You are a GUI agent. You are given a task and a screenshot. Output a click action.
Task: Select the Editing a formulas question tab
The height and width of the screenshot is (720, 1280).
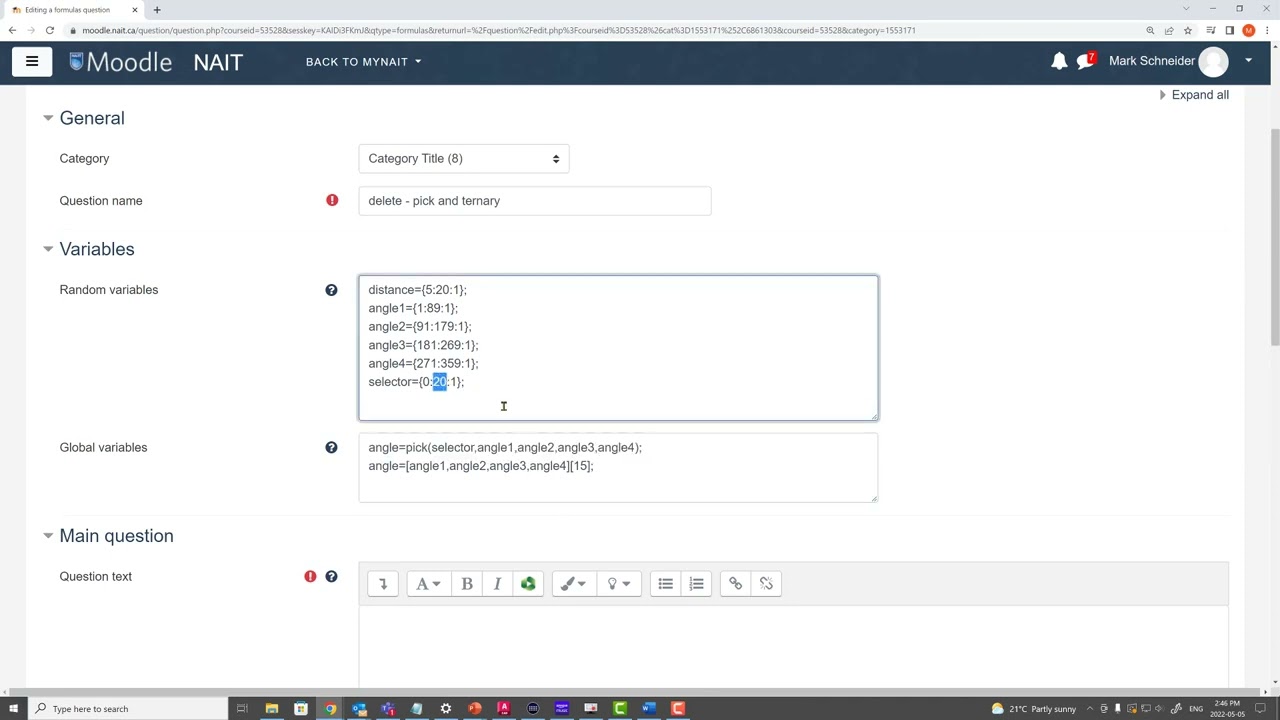coord(72,10)
